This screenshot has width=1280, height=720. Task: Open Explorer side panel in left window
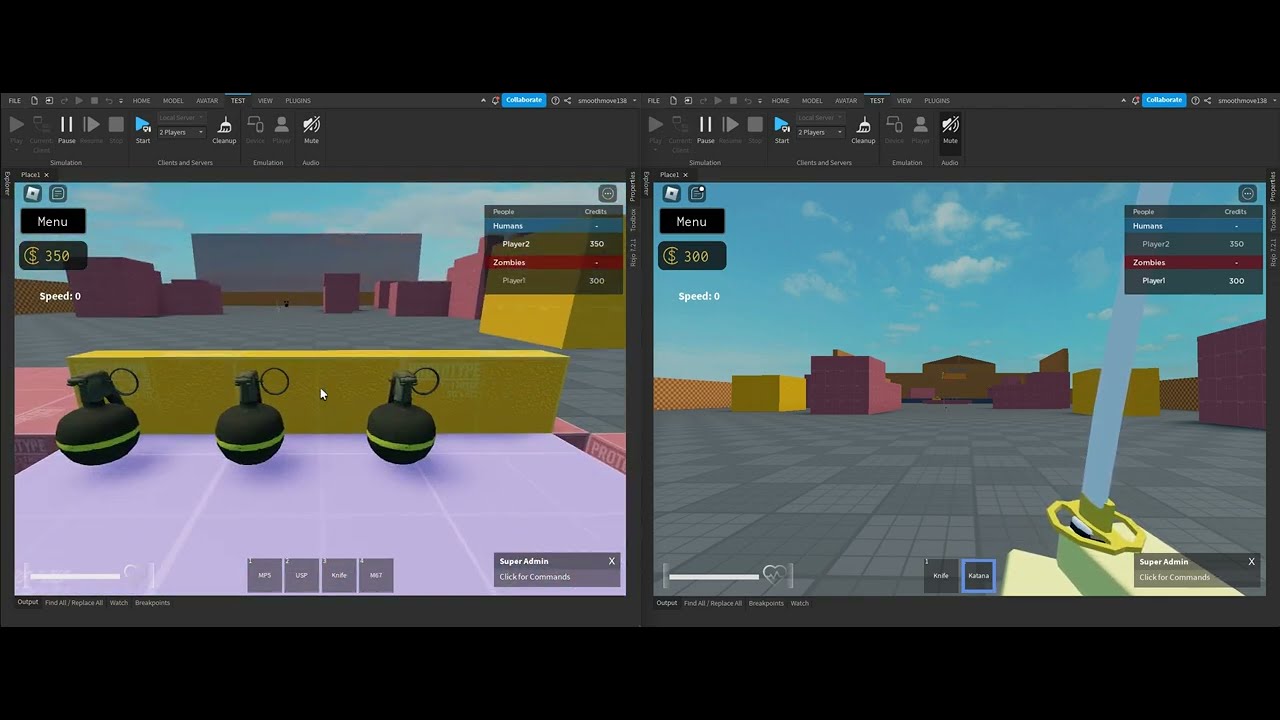pyautogui.click(x=7, y=183)
